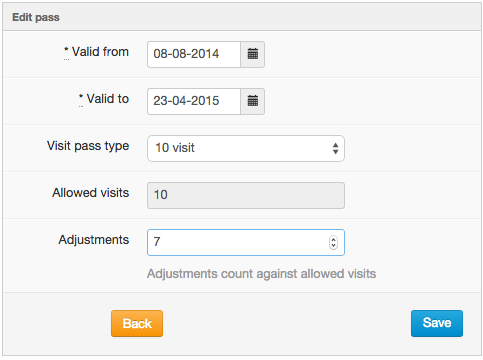Decrease Adjustments with the down arrow
This screenshot has height=360, width=483.
[x=333, y=246]
